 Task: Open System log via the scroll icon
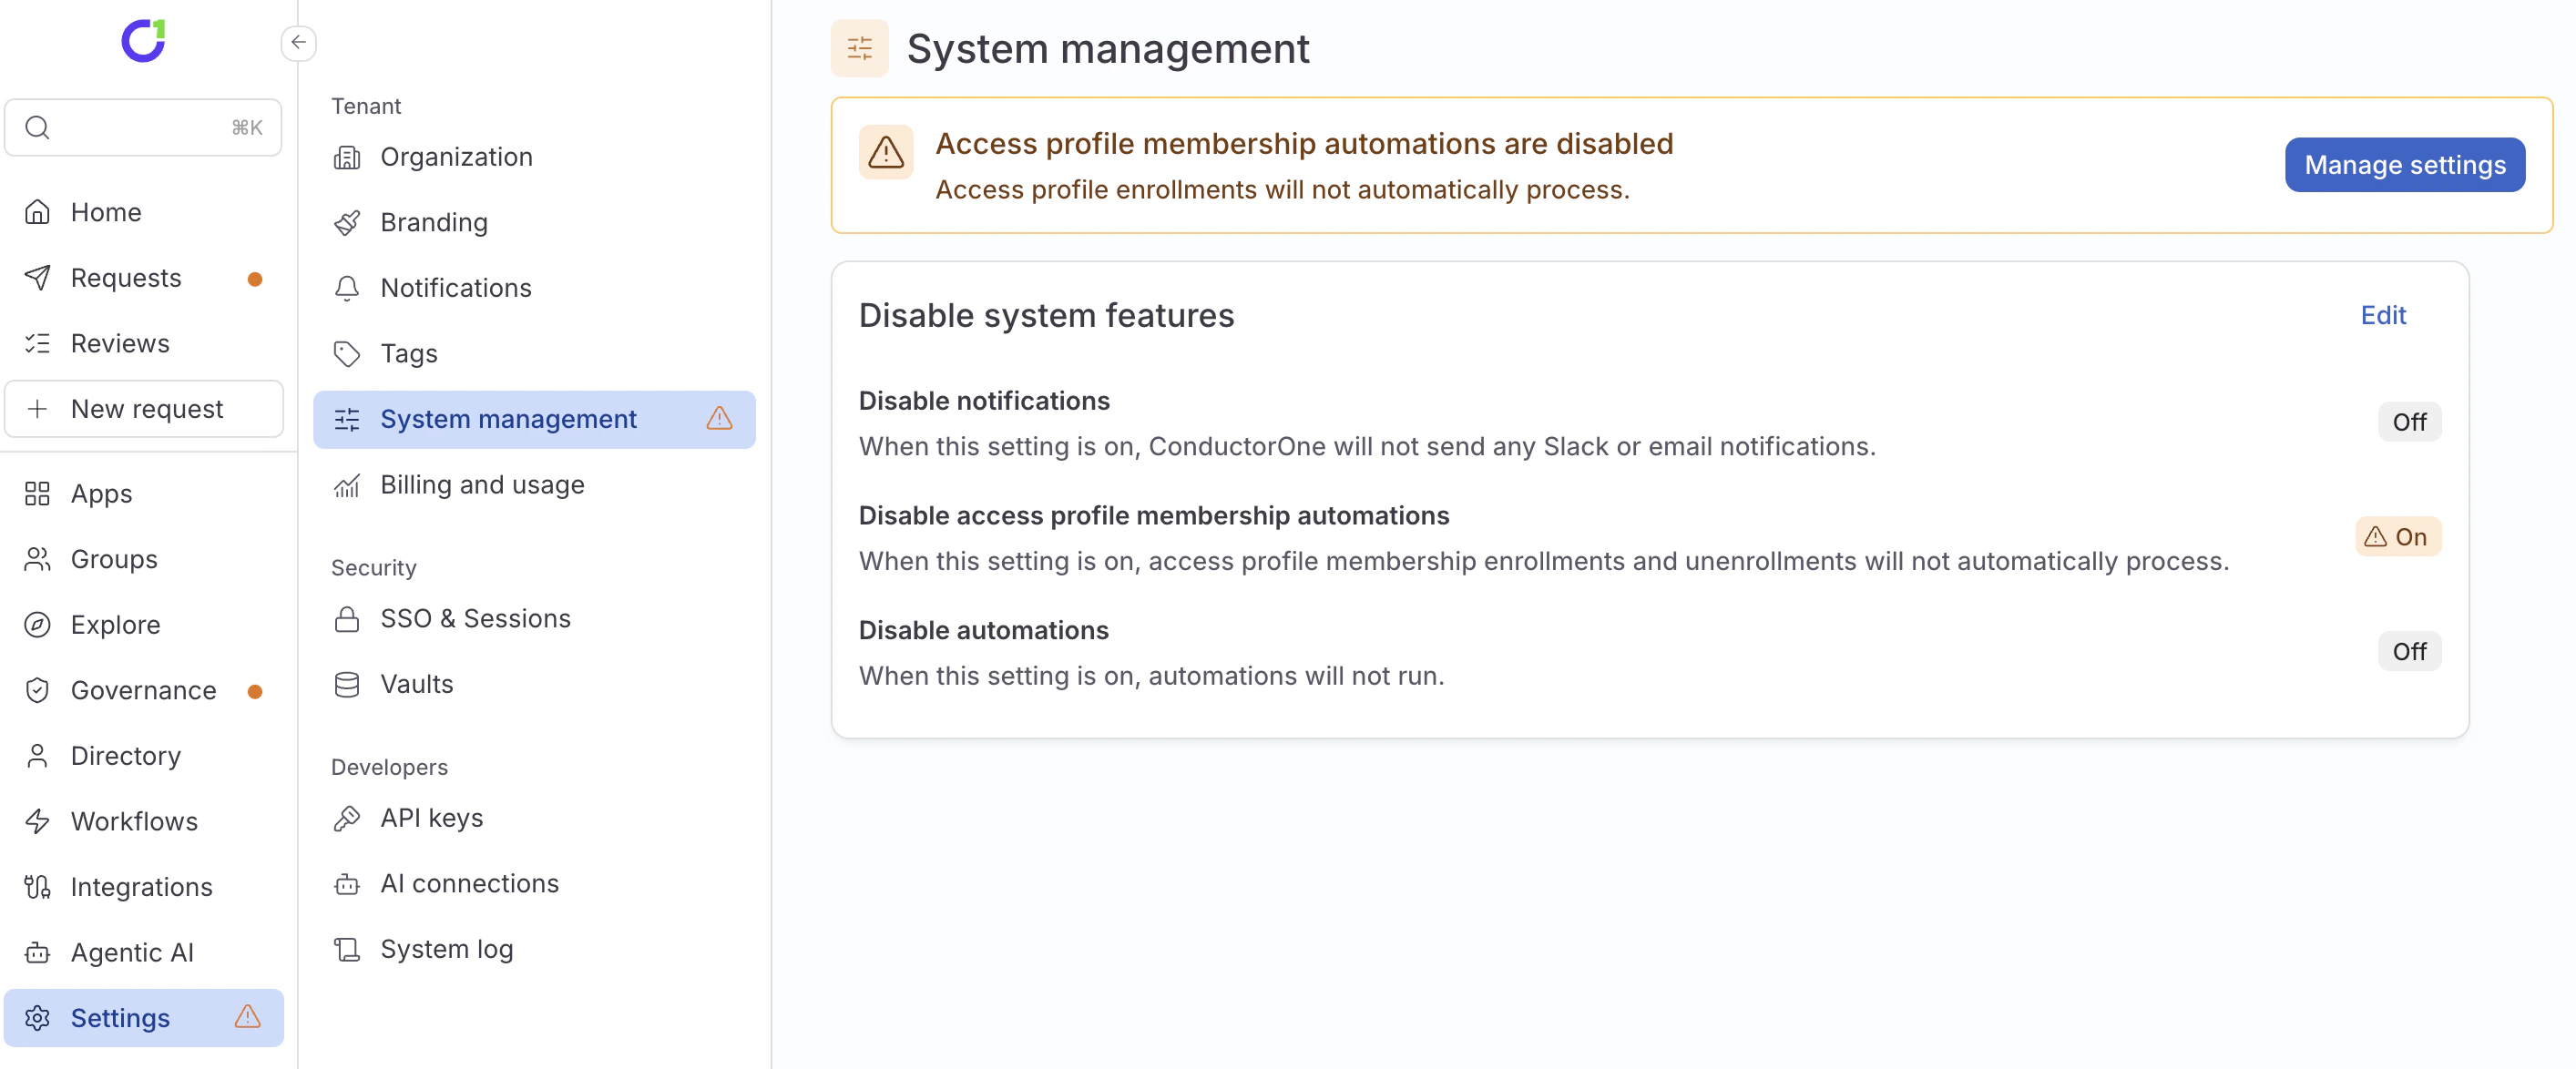tap(347, 949)
